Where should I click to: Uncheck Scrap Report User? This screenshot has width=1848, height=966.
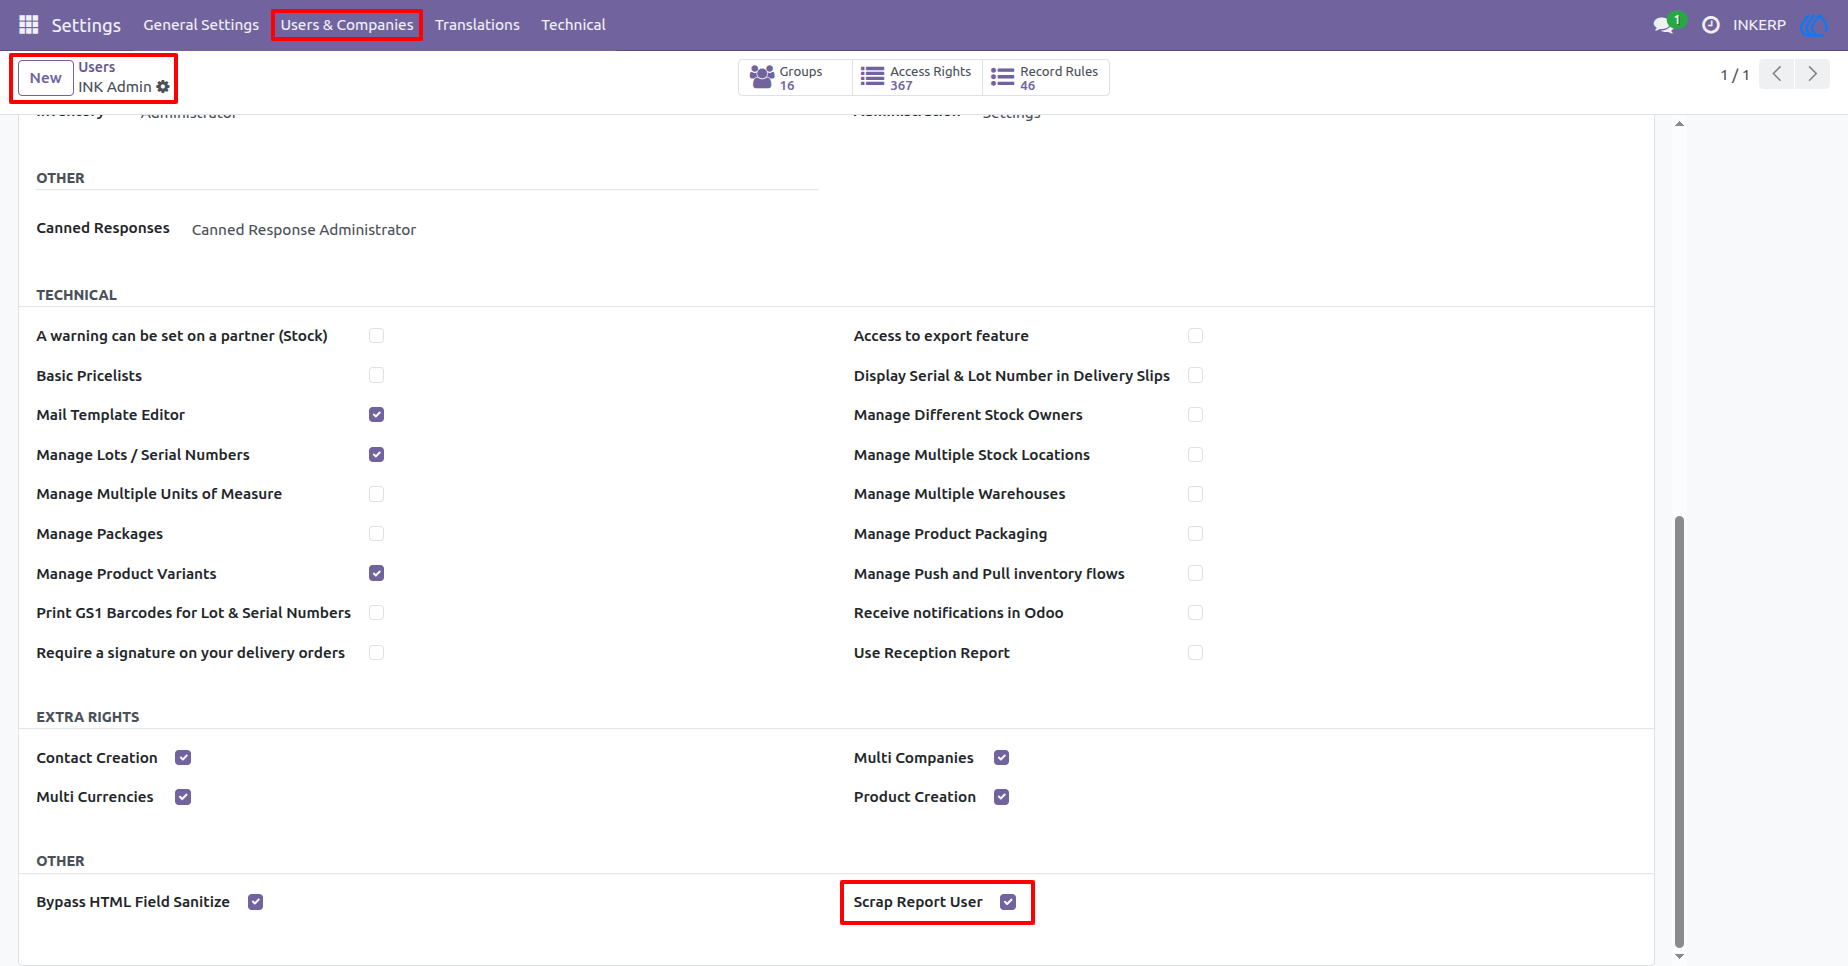1008,902
